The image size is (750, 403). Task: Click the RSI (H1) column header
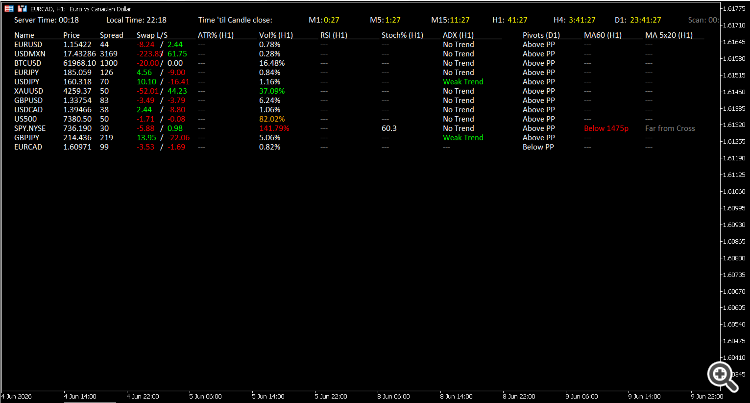click(x=334, y=35)
